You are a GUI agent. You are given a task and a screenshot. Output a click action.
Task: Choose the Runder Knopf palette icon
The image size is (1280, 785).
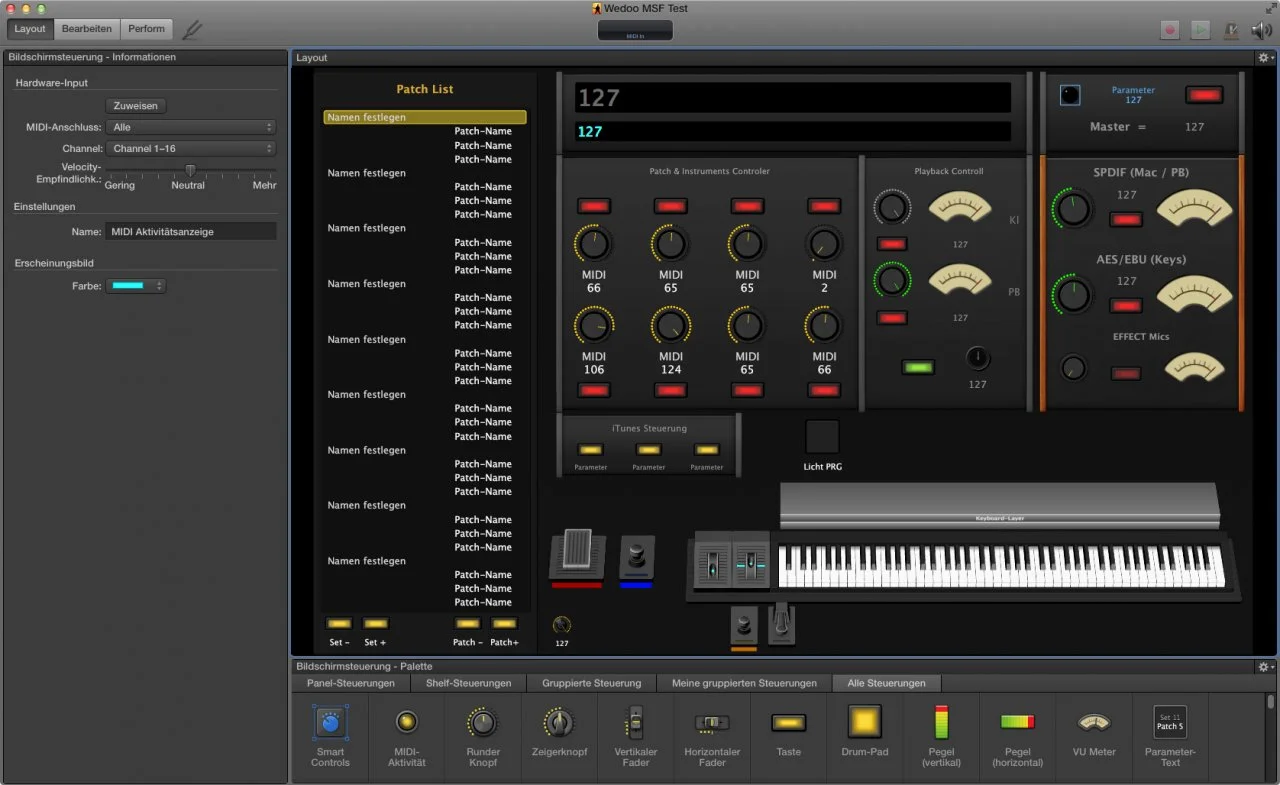(483, 722)
